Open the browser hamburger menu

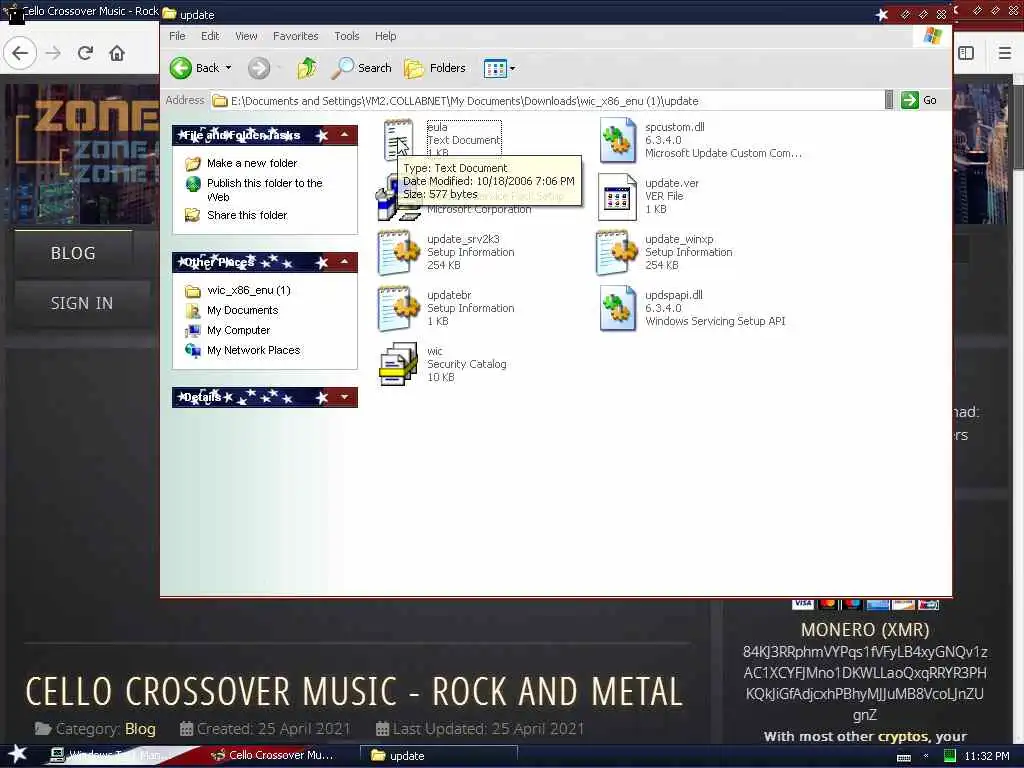click(x=1004, y=53)
